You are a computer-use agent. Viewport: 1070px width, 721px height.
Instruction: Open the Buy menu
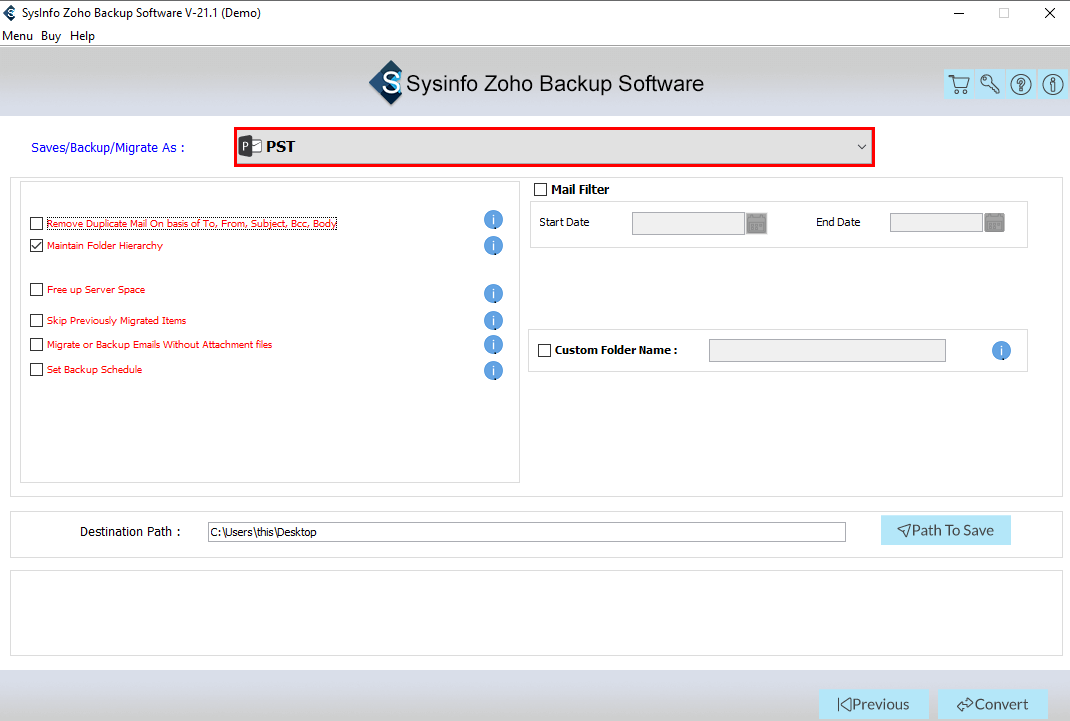pyautogui.click(x=50, y=36)
